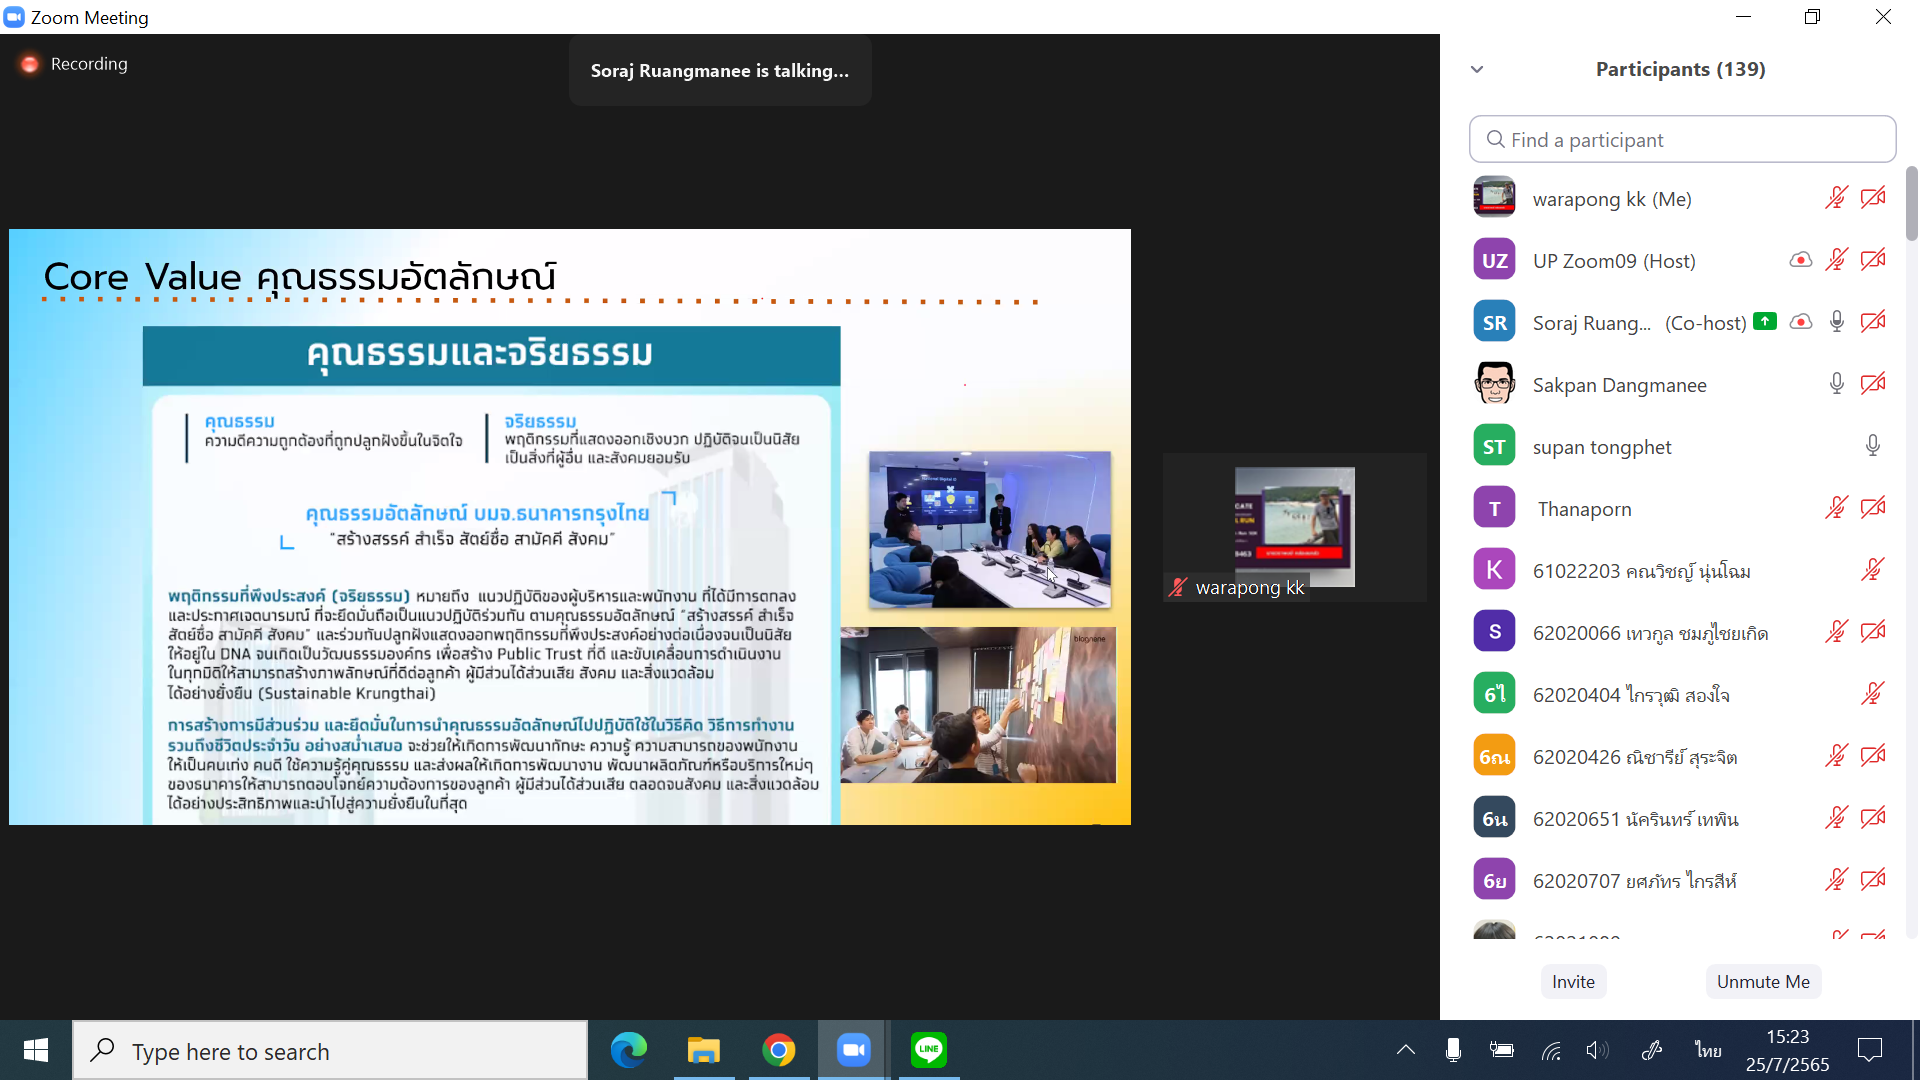Click the green share-screen icon next to Soraj Ruang
Screen dimensions: 1920x1080
[x=1765, y=321]
